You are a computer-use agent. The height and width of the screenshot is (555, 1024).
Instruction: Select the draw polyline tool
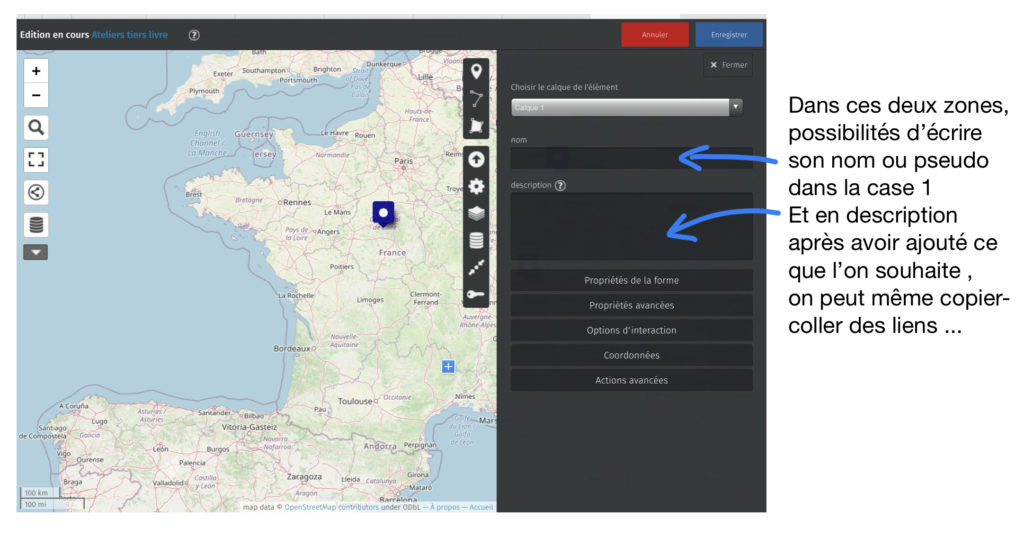476,99
